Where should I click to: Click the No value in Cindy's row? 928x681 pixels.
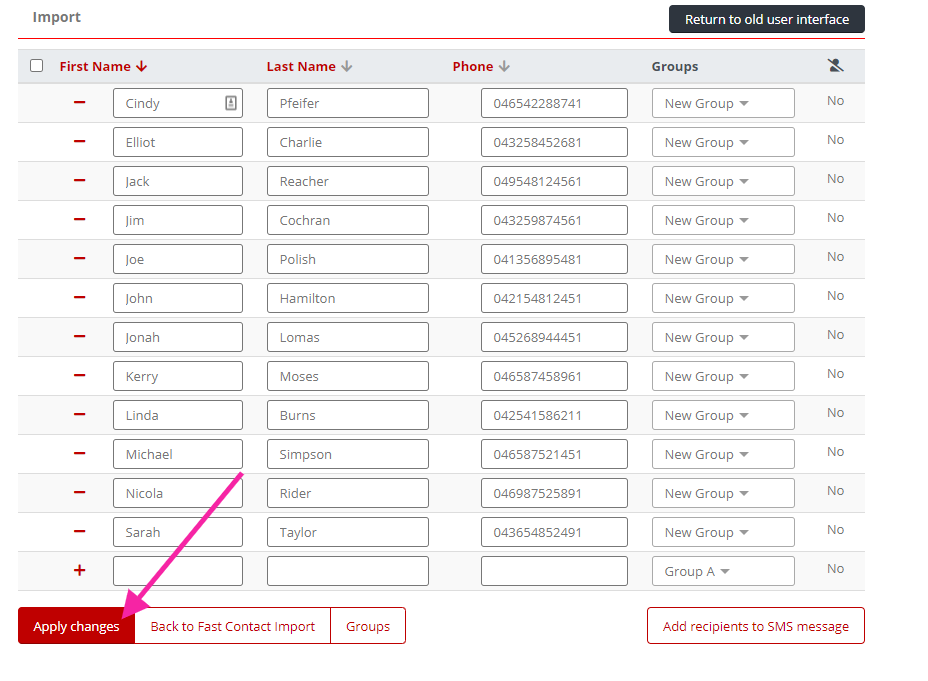(835, 101)
